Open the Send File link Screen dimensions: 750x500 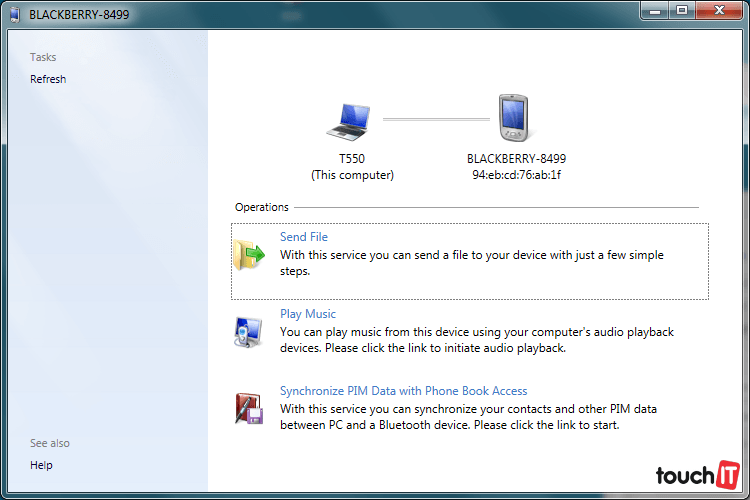point(303,237)
